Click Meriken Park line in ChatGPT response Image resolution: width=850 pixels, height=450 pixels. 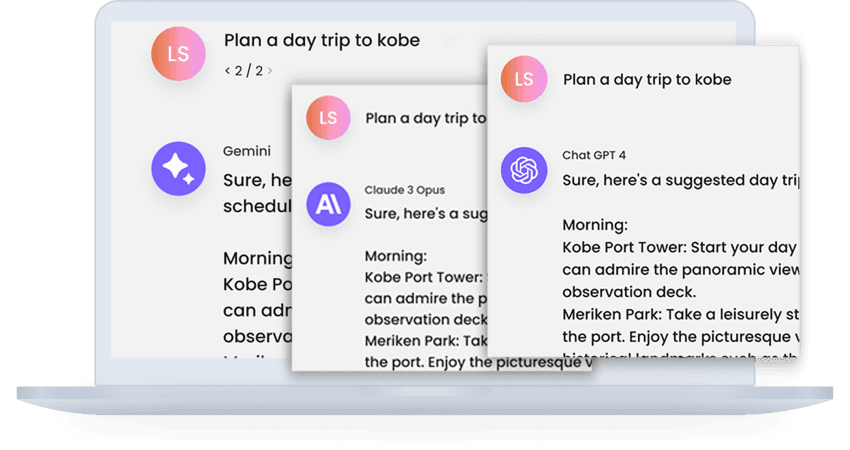[678, 313]
